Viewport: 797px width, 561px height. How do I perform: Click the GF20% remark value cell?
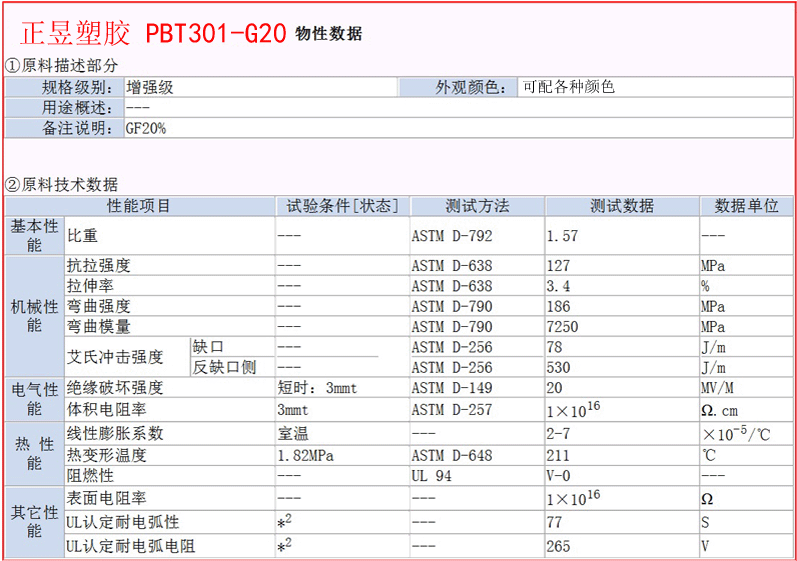pyautogui.click(x=146, y=128)
